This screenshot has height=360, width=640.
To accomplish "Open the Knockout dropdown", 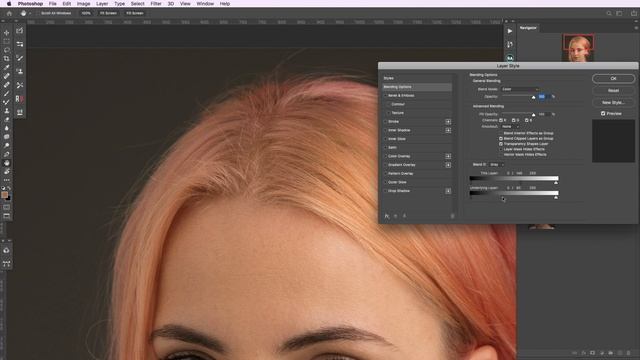I will (x=511, y=127).
